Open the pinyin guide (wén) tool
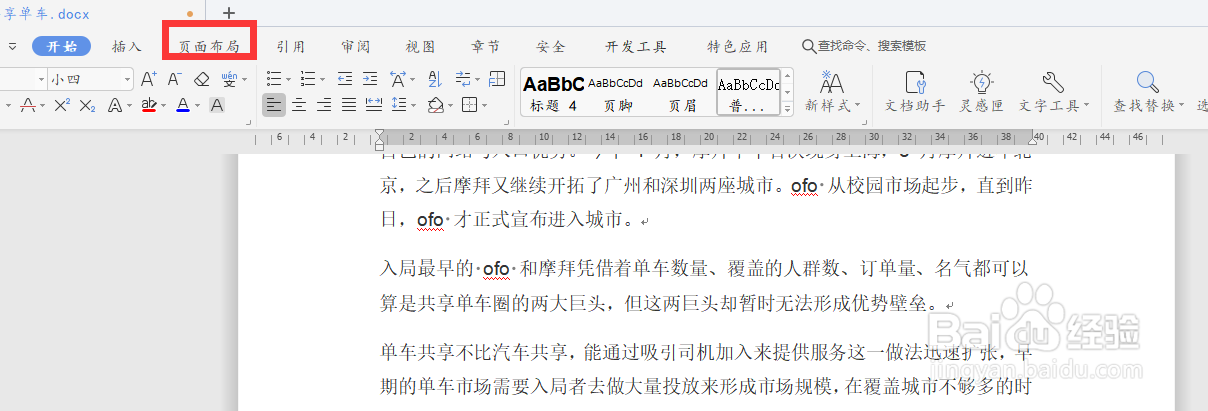The height and width of the screenshot is (411, 1208). point(229,79)
